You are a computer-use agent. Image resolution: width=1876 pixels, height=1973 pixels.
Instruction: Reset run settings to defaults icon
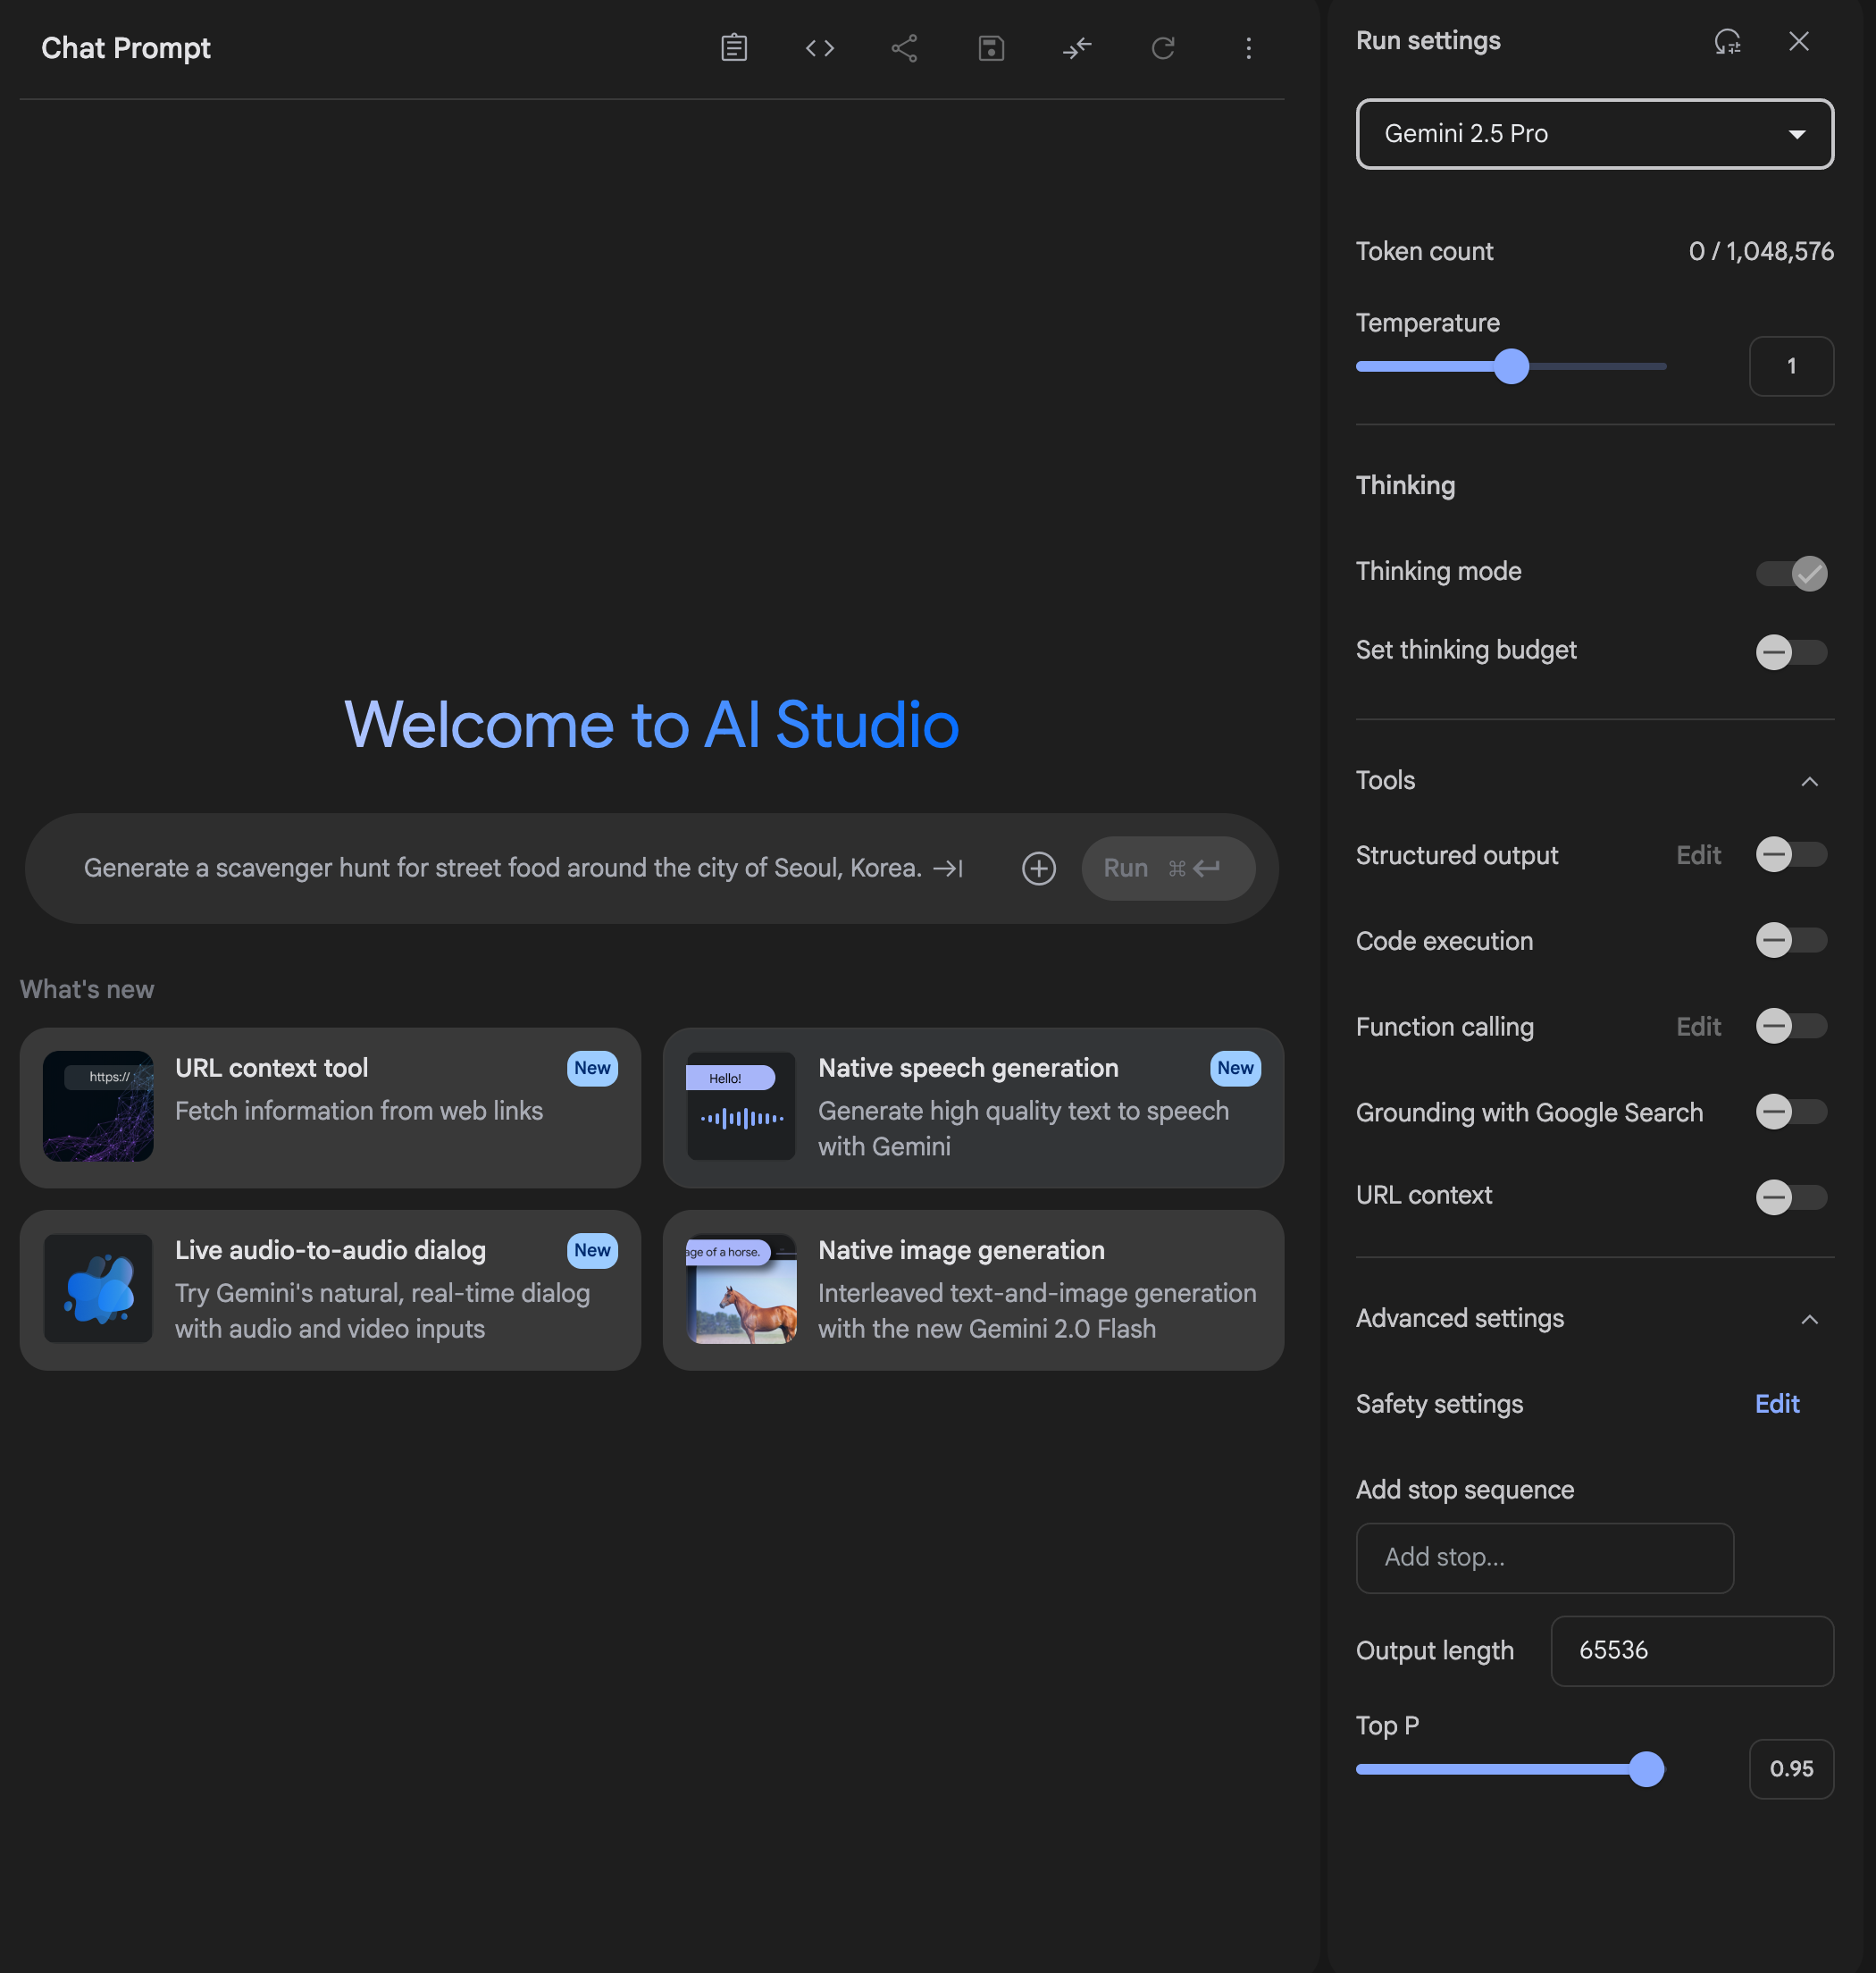1727,41
